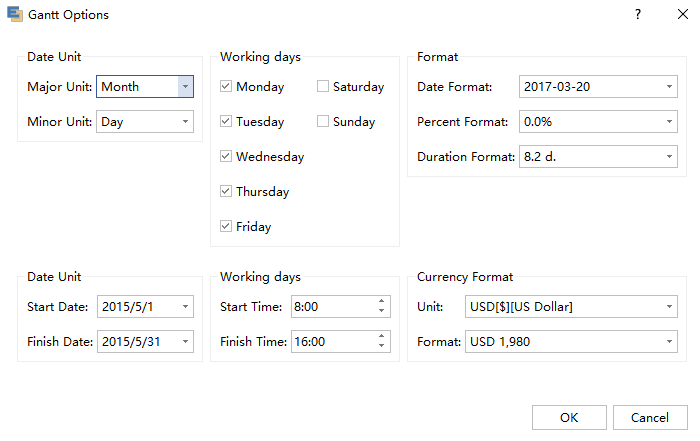Increase Finish Time with up arrow

point(381,337)
